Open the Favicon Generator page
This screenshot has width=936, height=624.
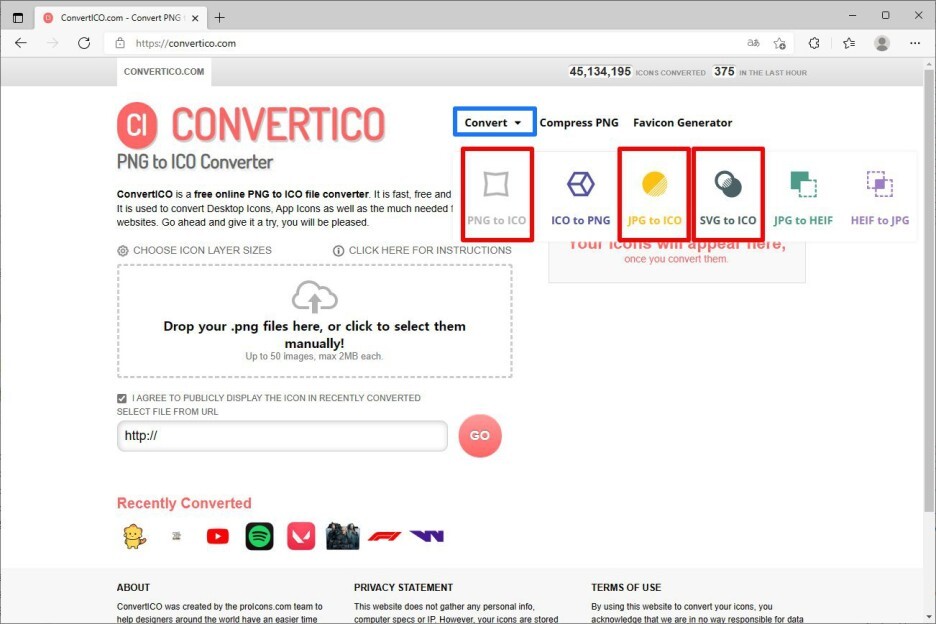click(x=682, y=122)
